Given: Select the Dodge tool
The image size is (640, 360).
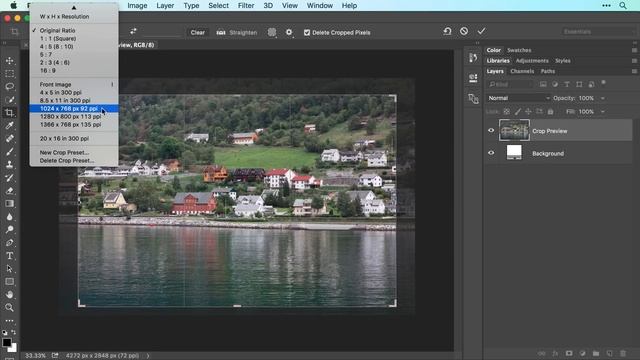Looking at the screenshot, I should [x=9, y=229].
